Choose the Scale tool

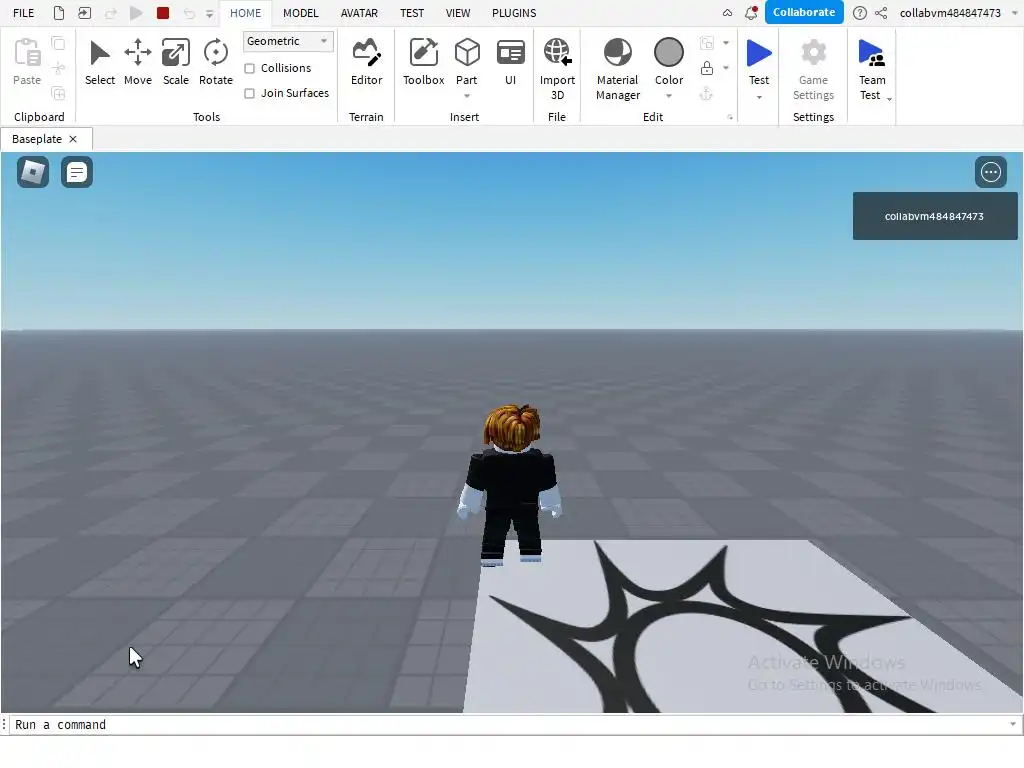pyautogui.click(x=176, y=62)
